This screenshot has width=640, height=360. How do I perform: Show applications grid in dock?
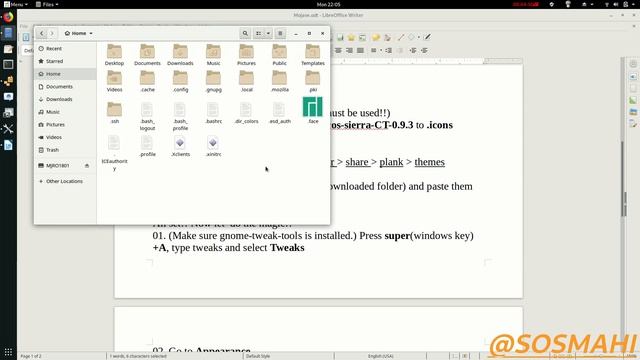point(8,352)
